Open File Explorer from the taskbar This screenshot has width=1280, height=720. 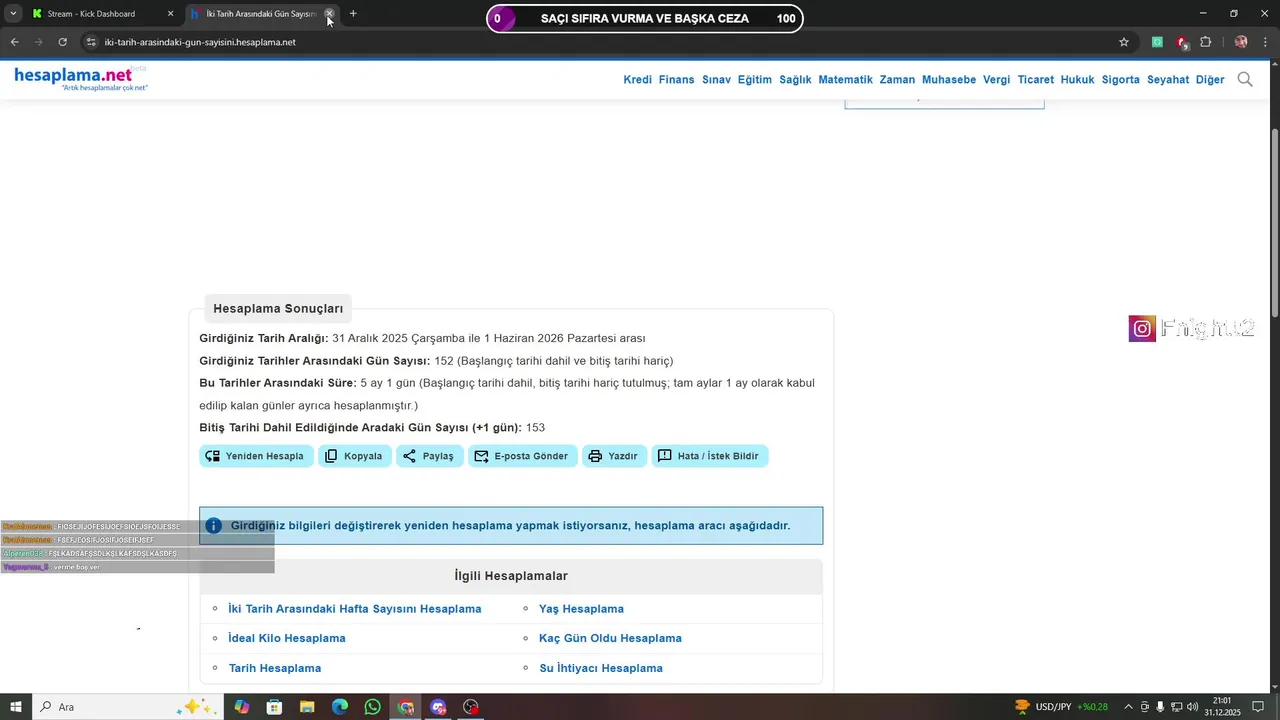pos(307,707)
